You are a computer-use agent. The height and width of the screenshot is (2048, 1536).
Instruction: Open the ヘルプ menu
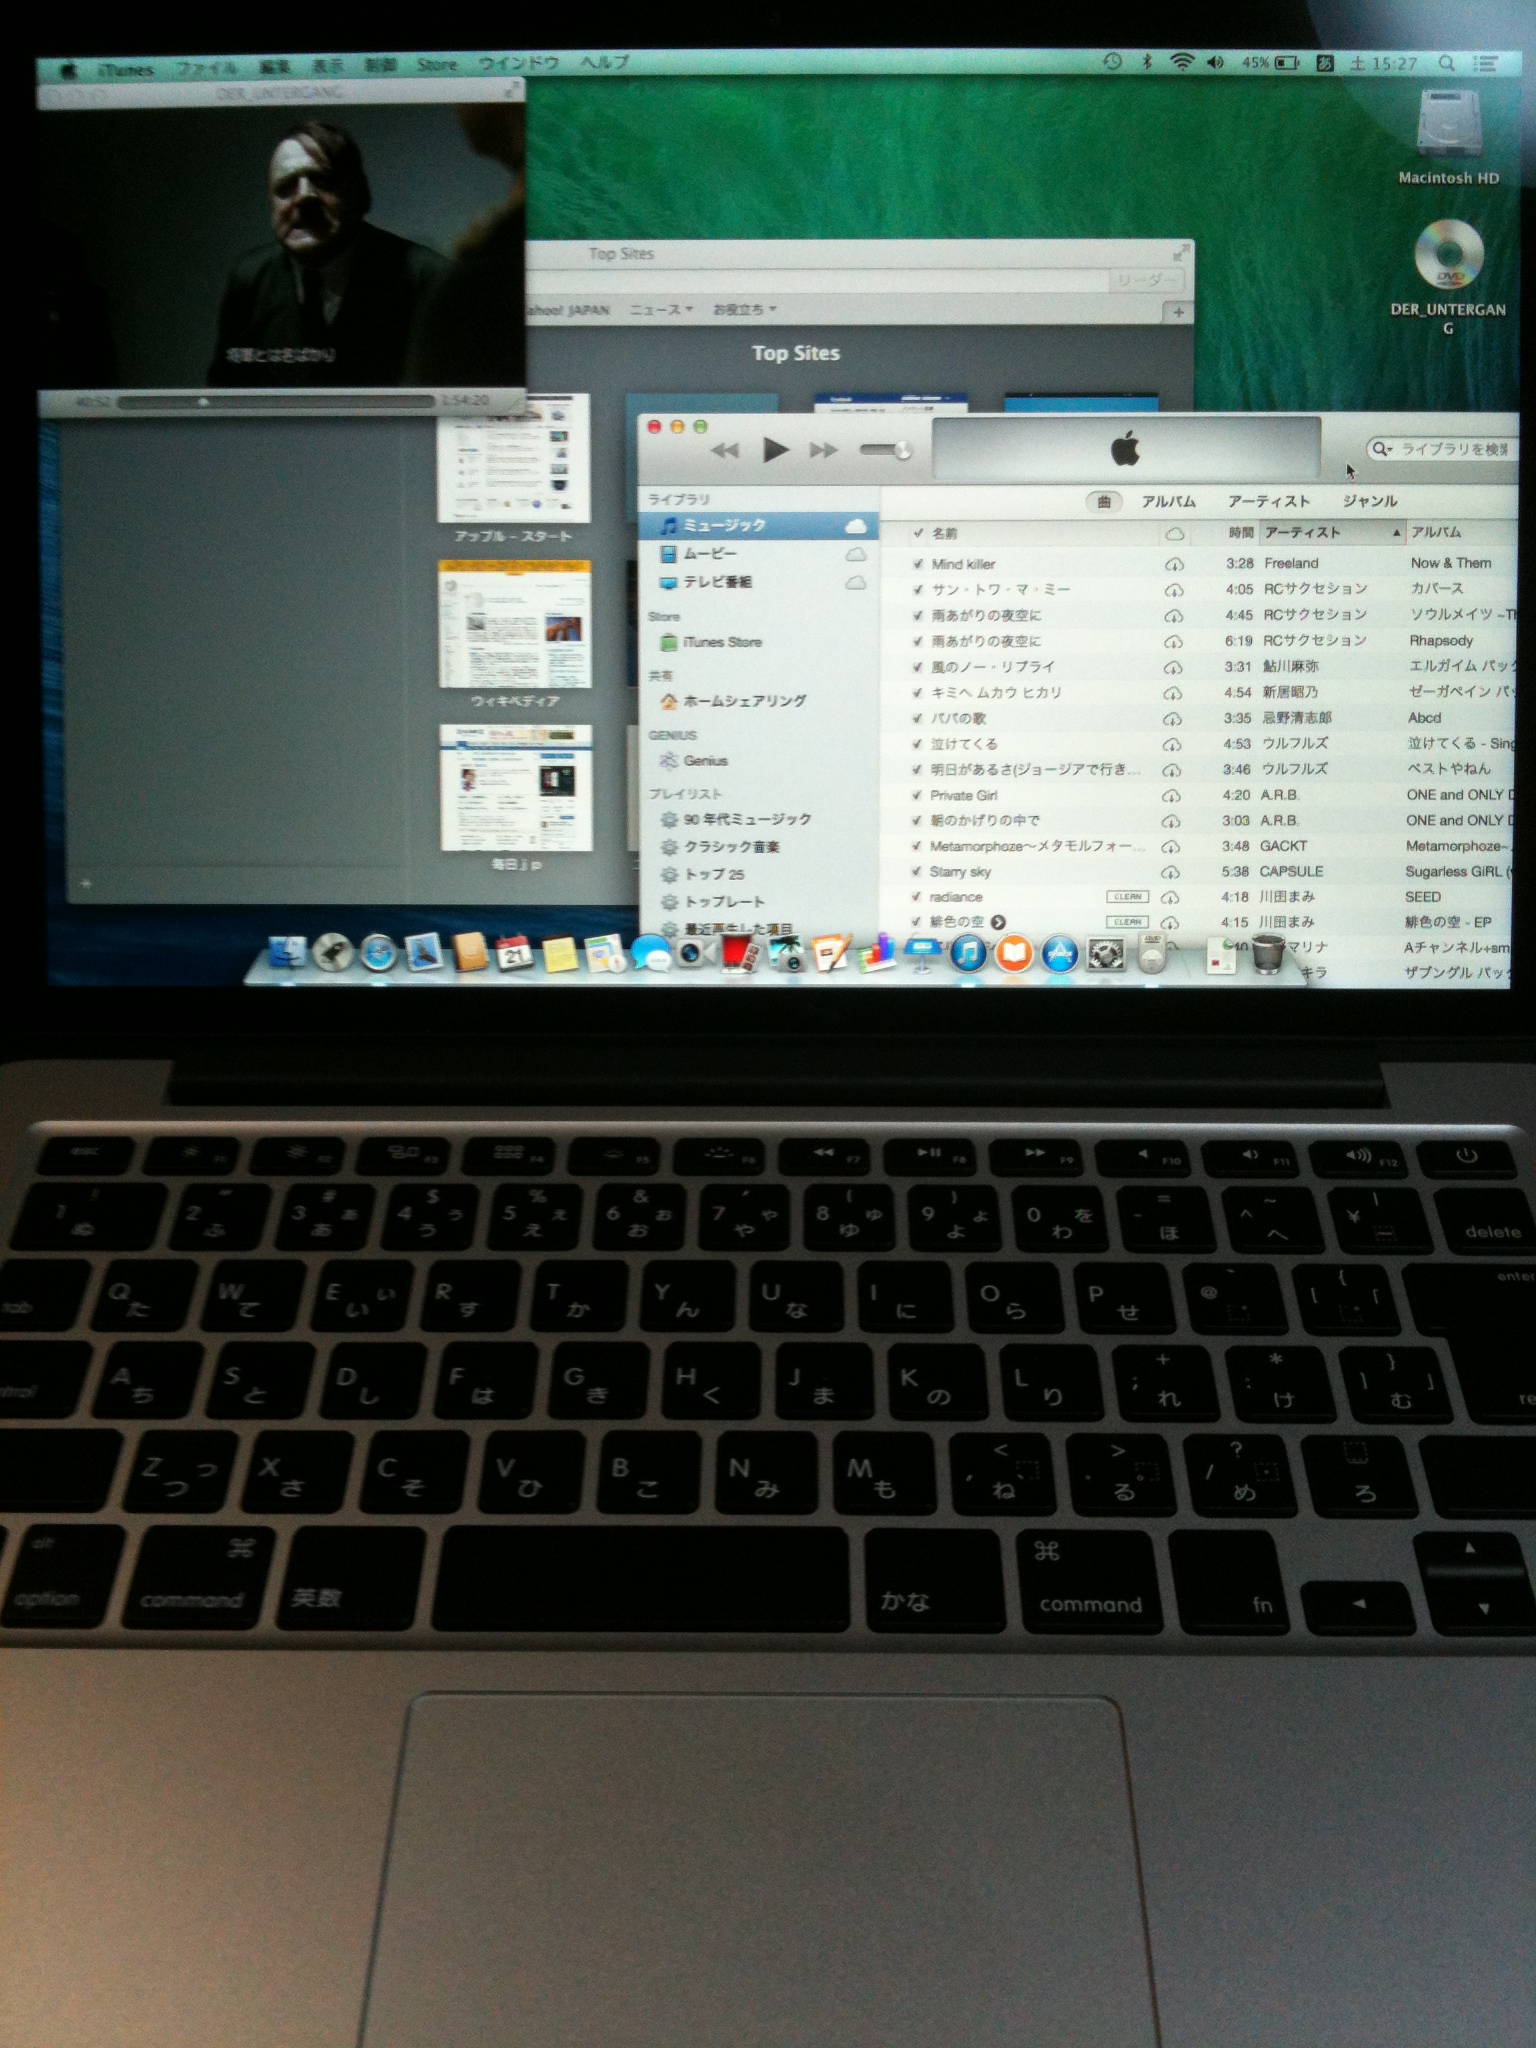coord(605,62)
